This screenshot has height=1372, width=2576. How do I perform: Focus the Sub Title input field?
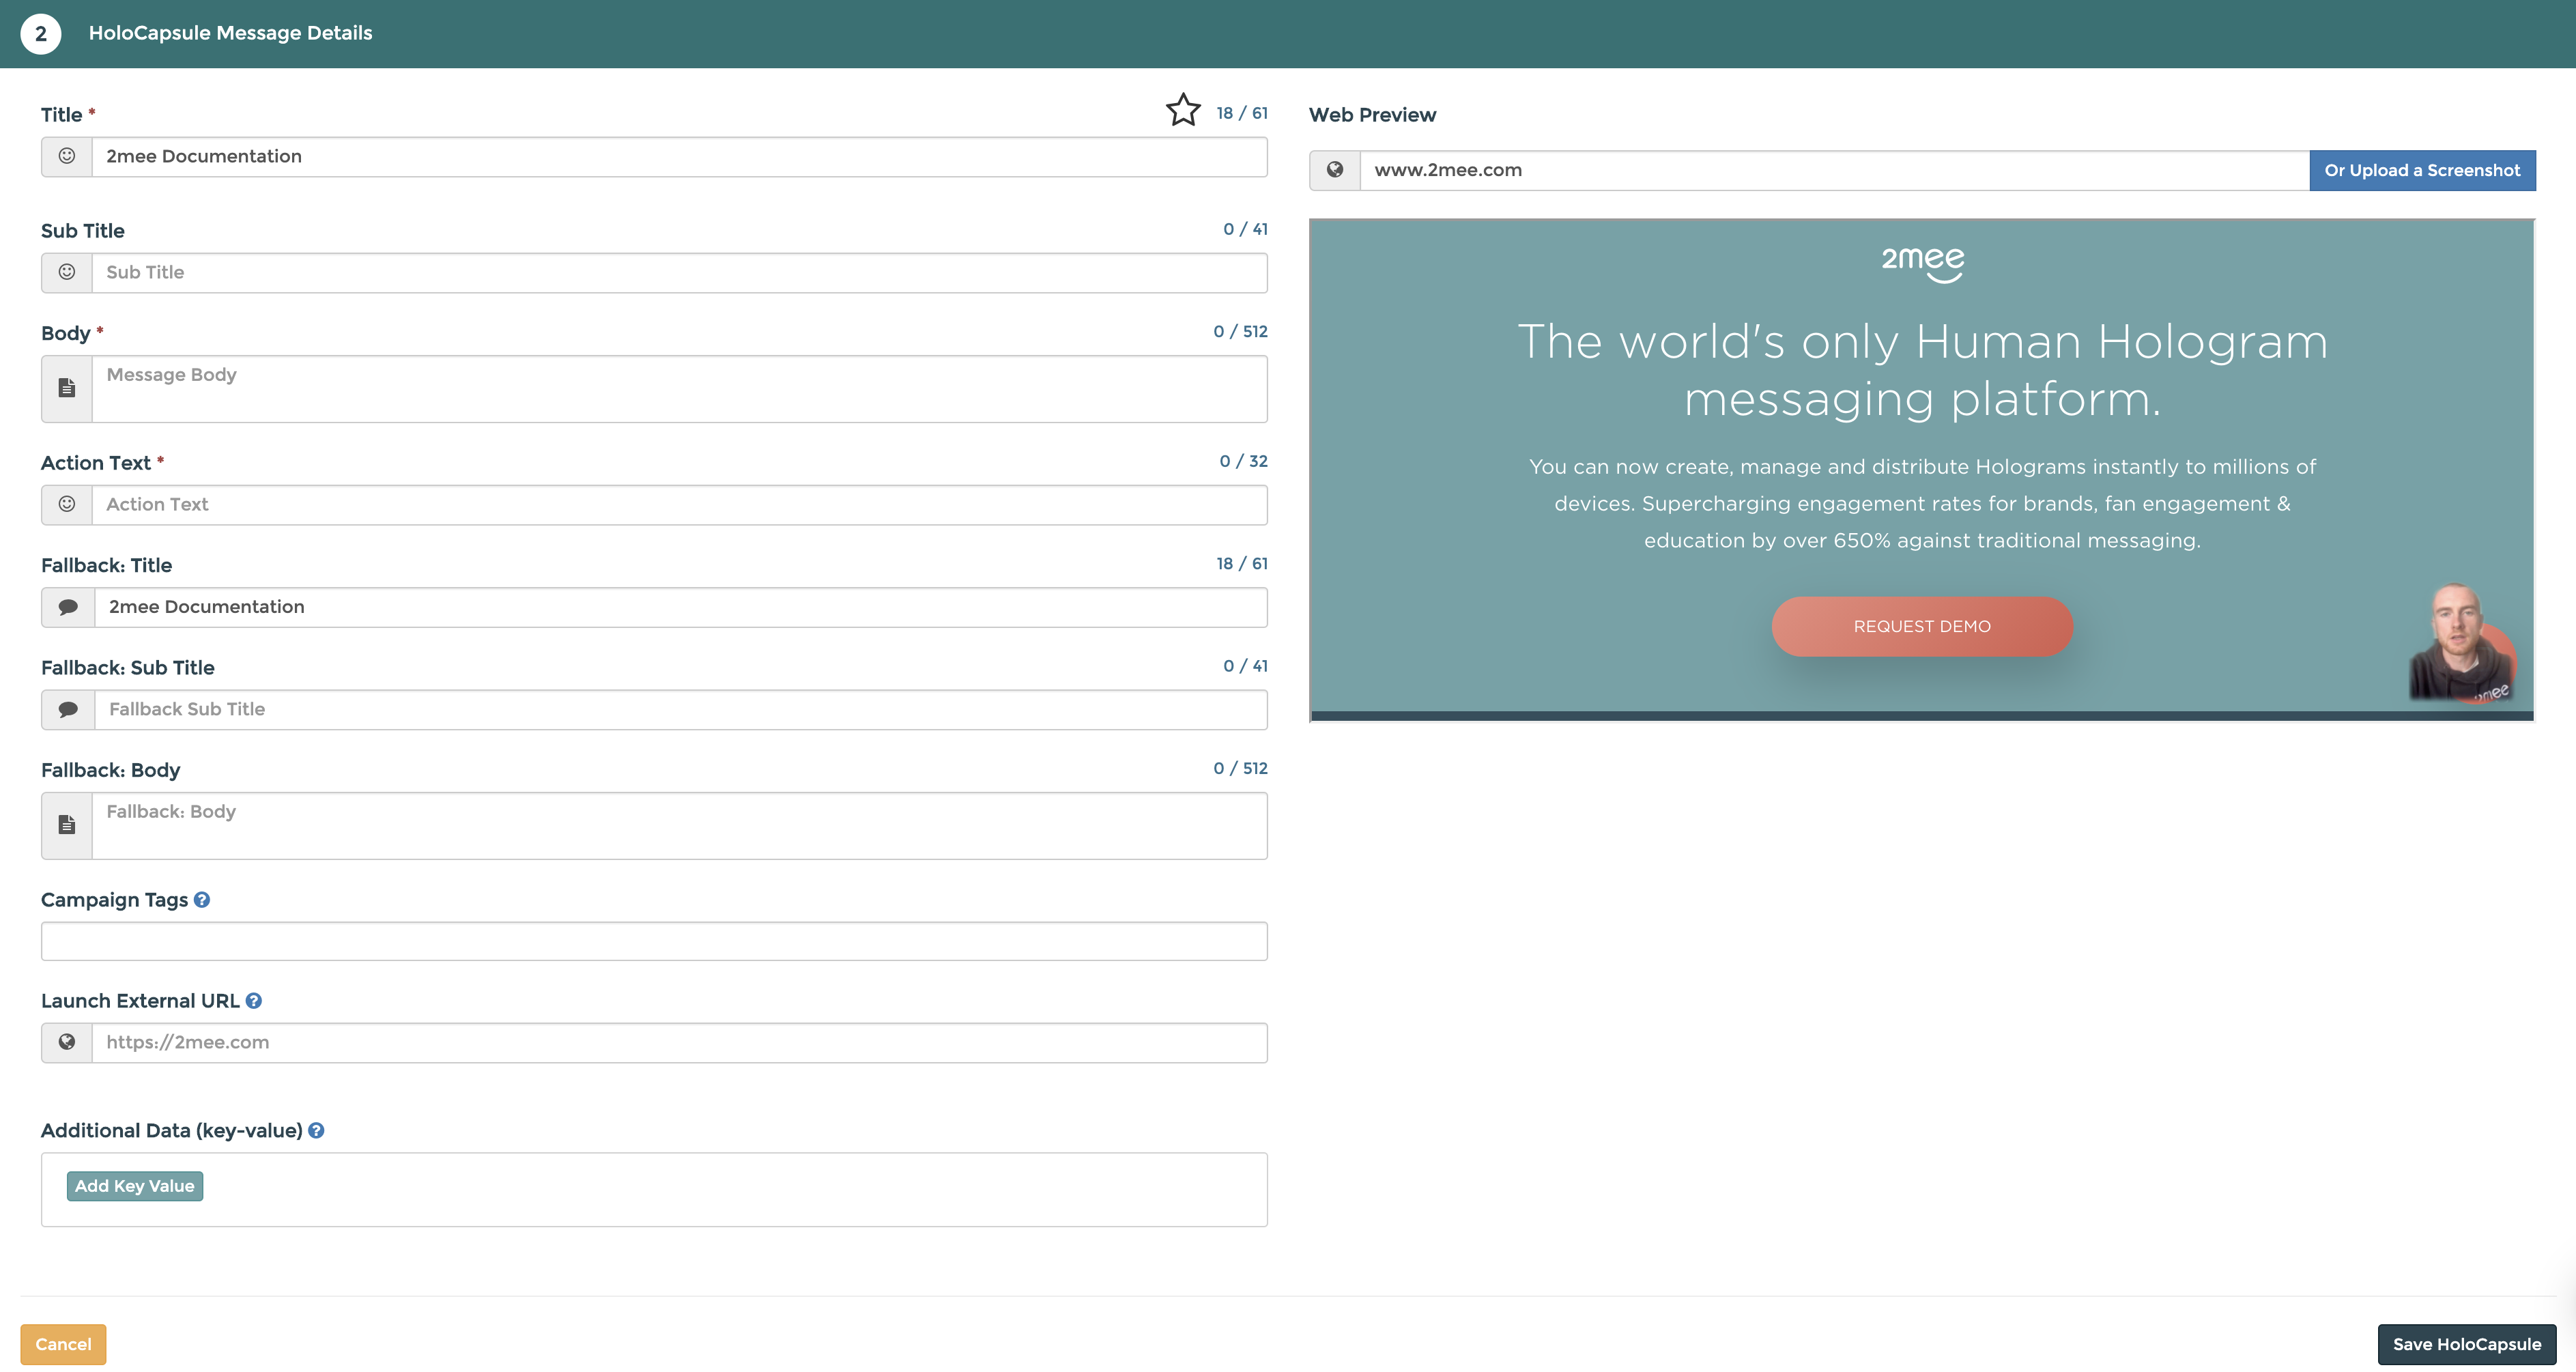tap(679, 272)
